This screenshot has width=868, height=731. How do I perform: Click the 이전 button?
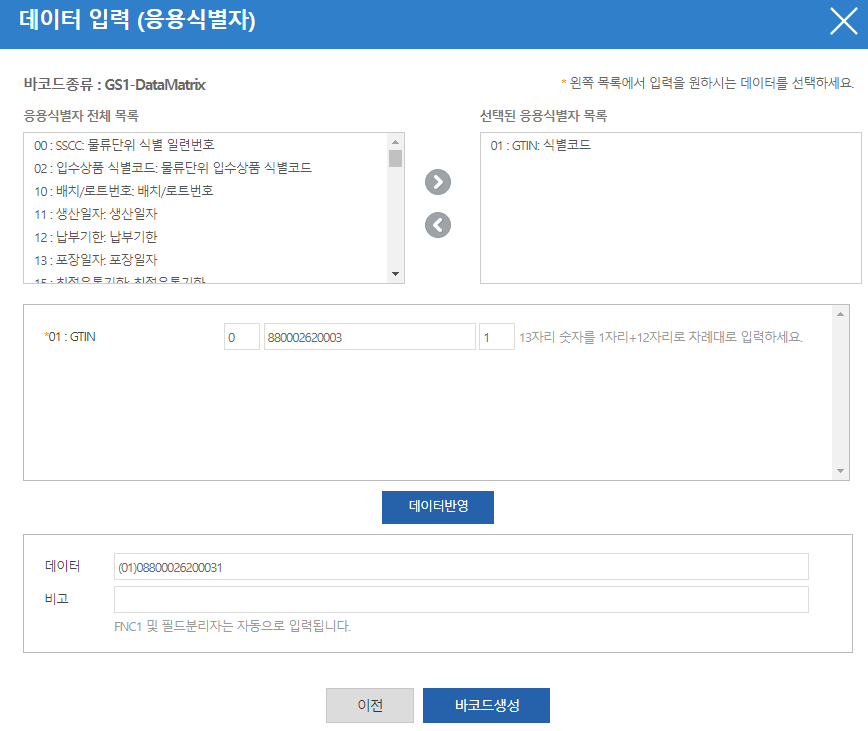pos(370,705)
